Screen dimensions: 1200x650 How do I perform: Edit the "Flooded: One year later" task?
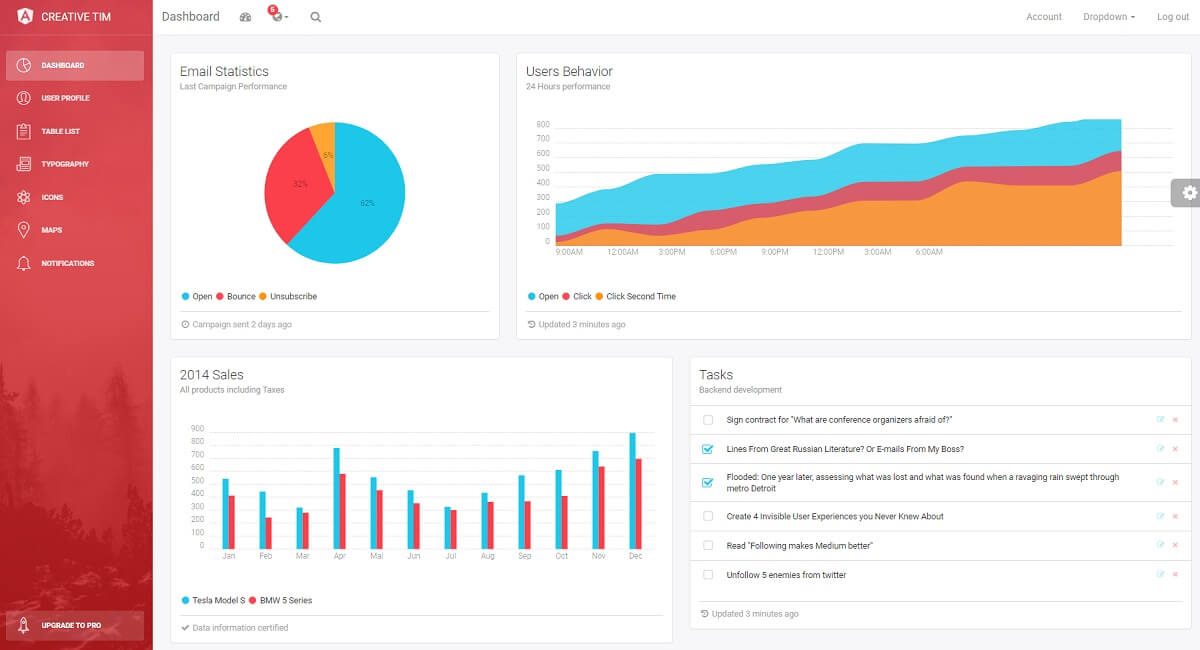[1160, 482]
